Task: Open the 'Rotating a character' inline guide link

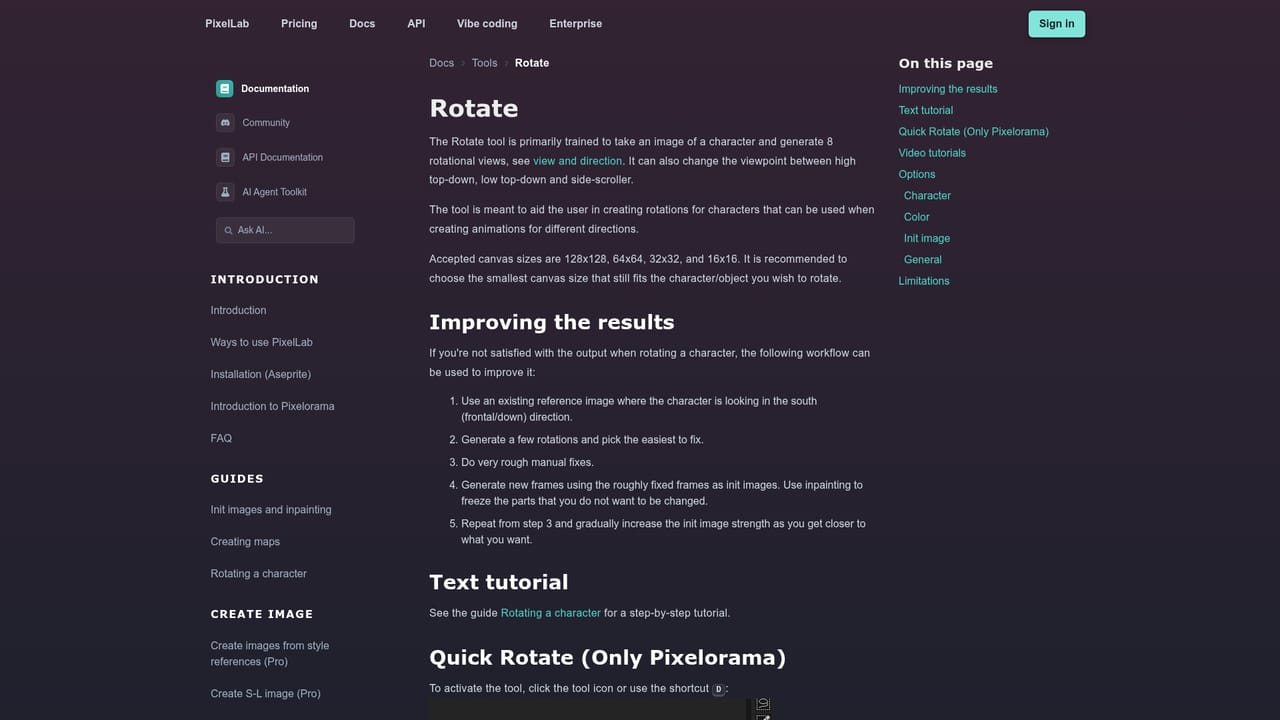Action: click(551, 613)
